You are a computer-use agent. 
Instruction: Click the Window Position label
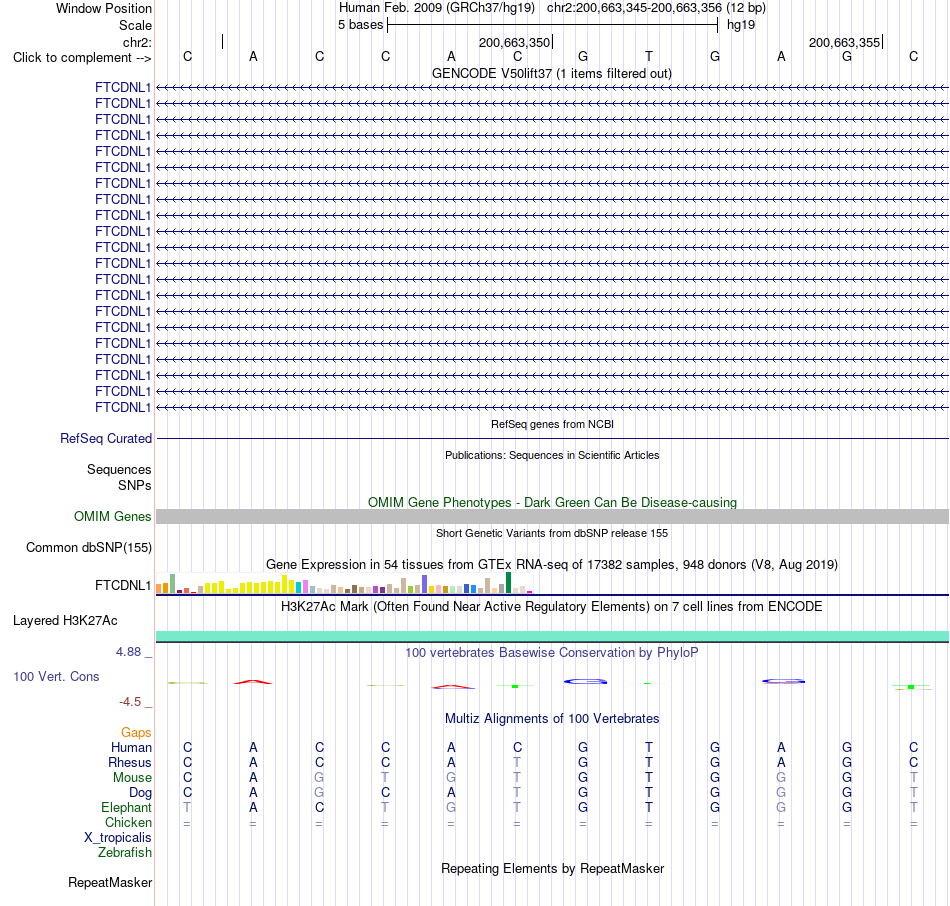click(104, 8)
